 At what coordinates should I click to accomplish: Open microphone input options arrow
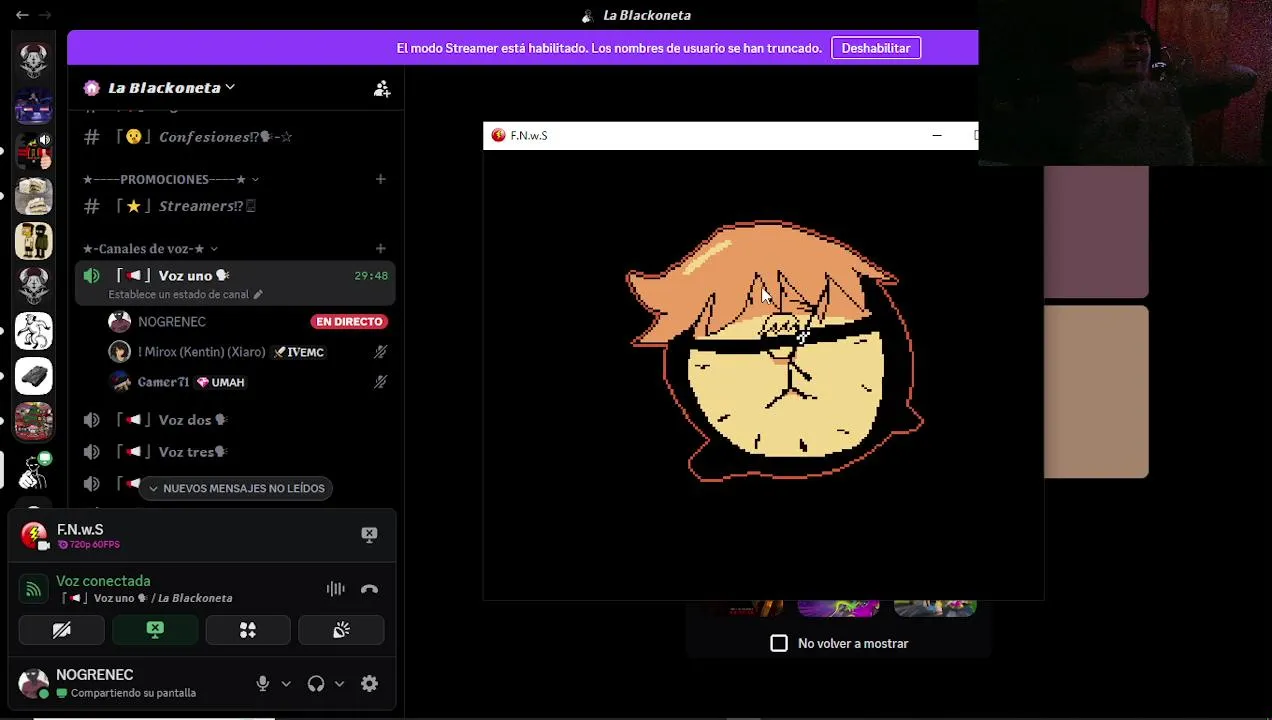[x=286, y=684]
